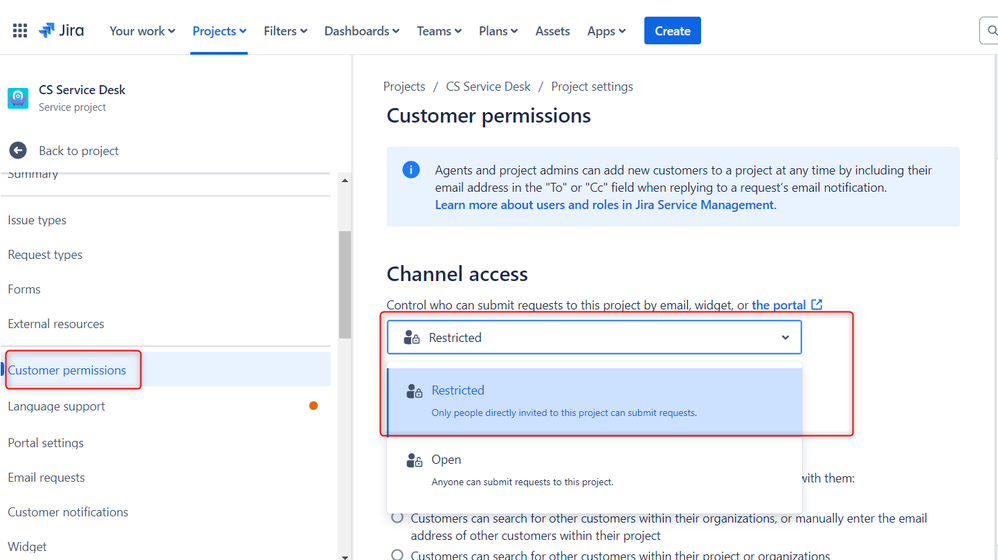The image size is (998, 560).
Task: Go to Portal settings in the sidebar
Action: [x=46, y=442]
